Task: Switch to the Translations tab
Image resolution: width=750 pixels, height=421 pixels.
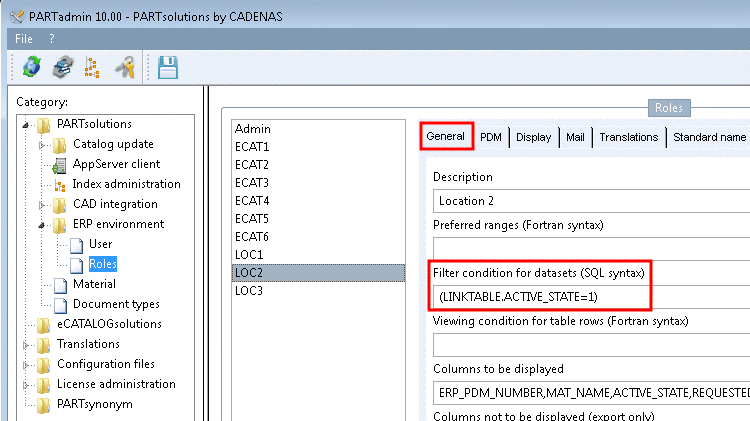Action: point(629,137)
